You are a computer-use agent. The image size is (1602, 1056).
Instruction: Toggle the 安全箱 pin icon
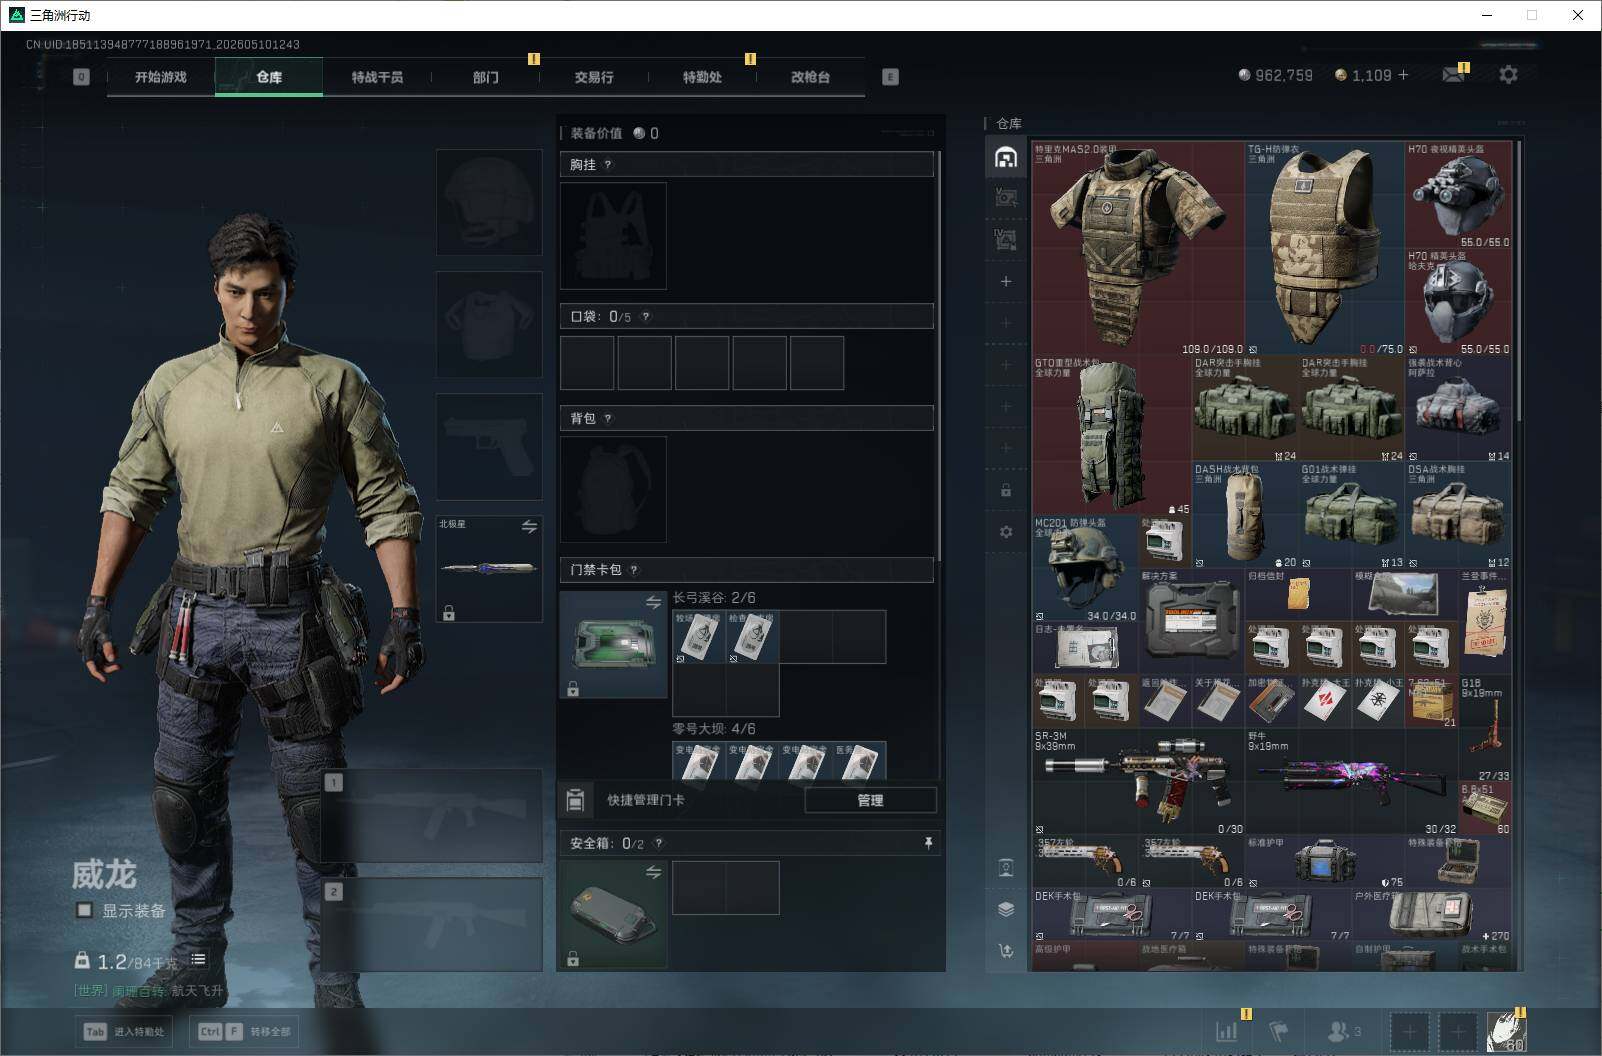point(928,844)
